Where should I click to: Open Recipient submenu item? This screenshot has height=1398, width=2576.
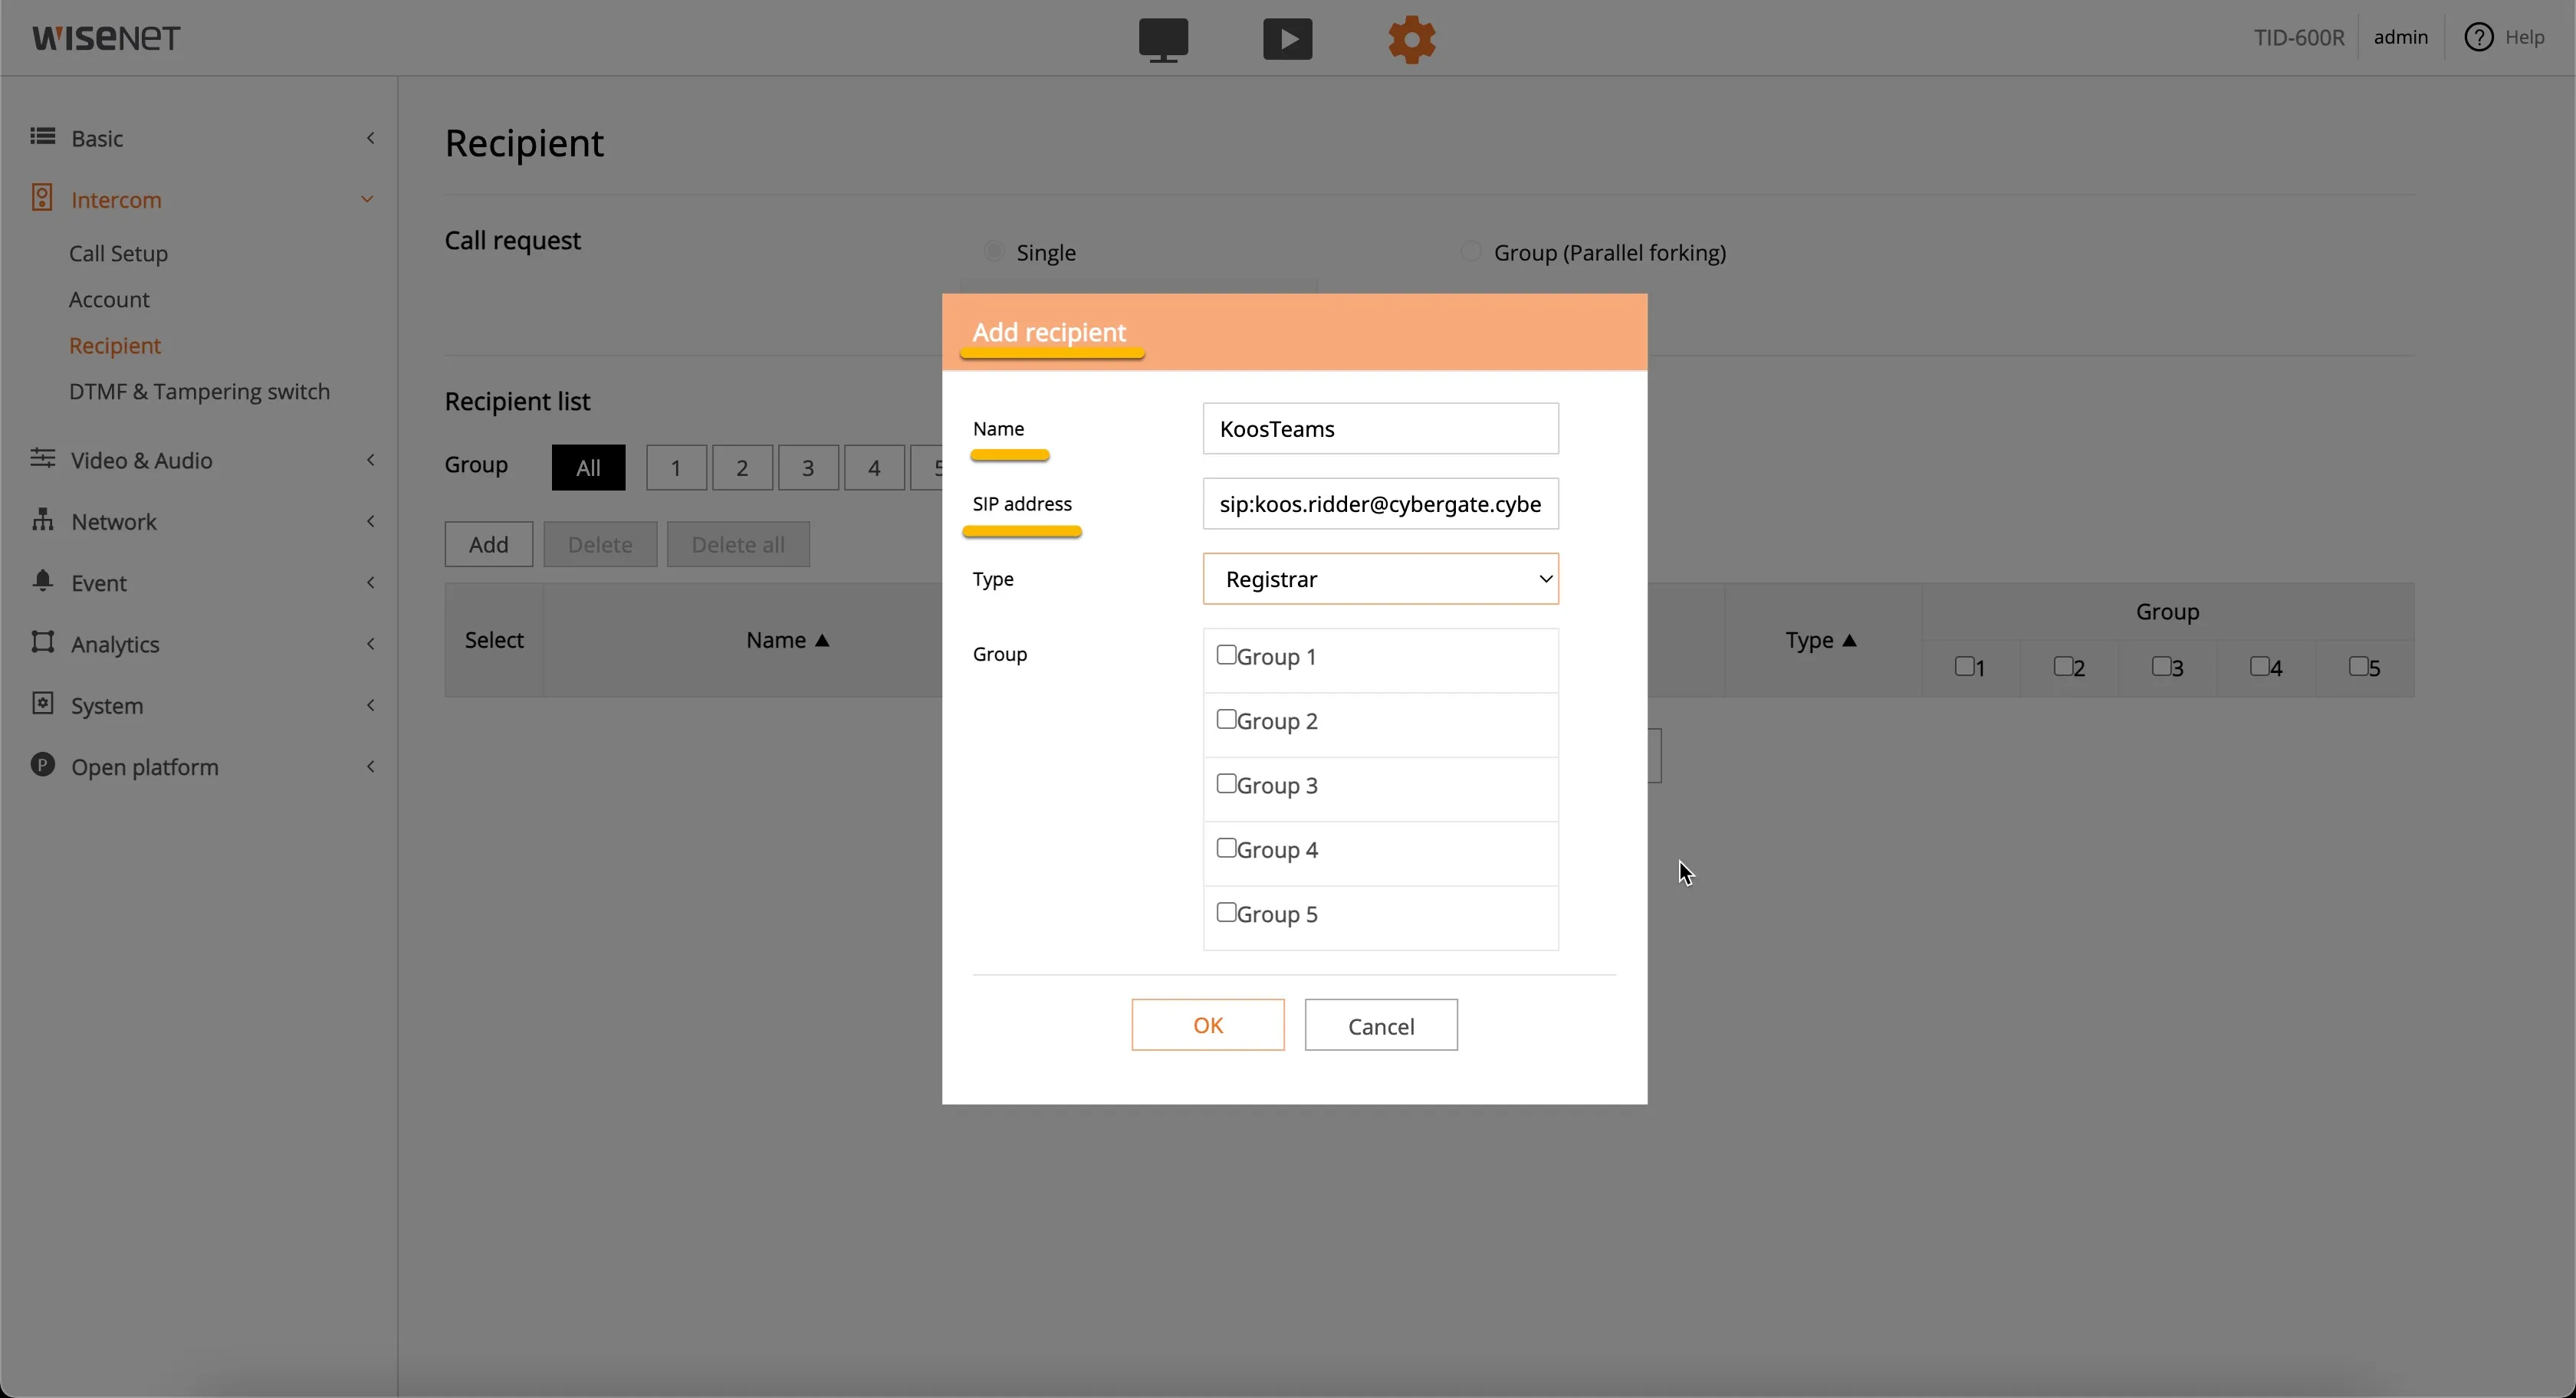116,346
